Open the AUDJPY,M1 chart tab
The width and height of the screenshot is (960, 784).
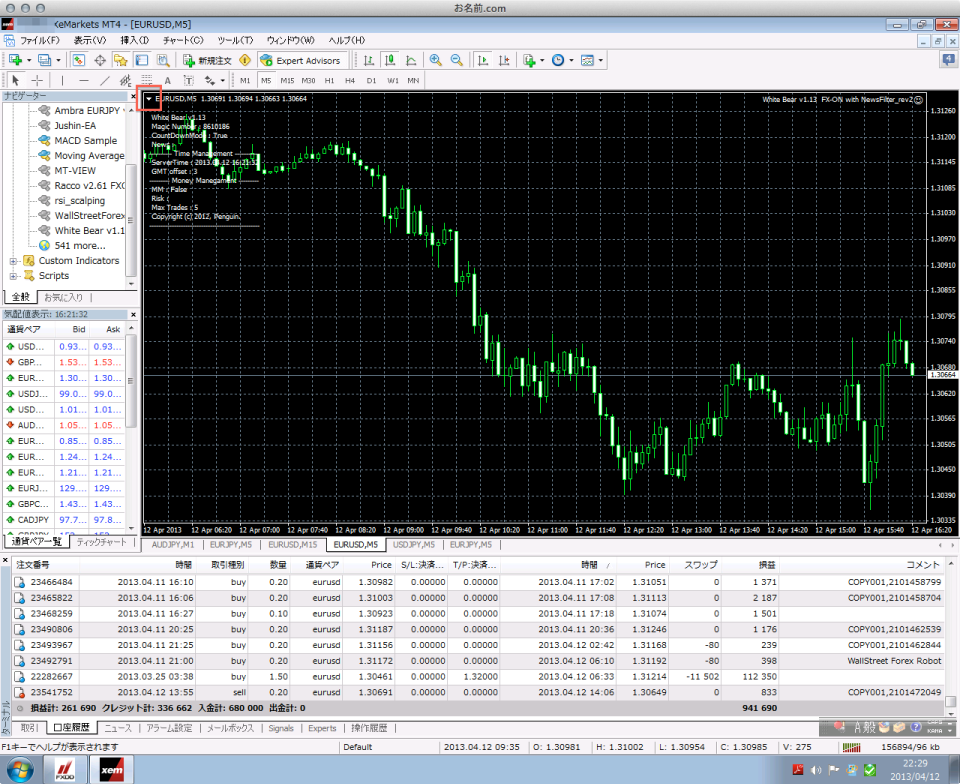(173, 544)
